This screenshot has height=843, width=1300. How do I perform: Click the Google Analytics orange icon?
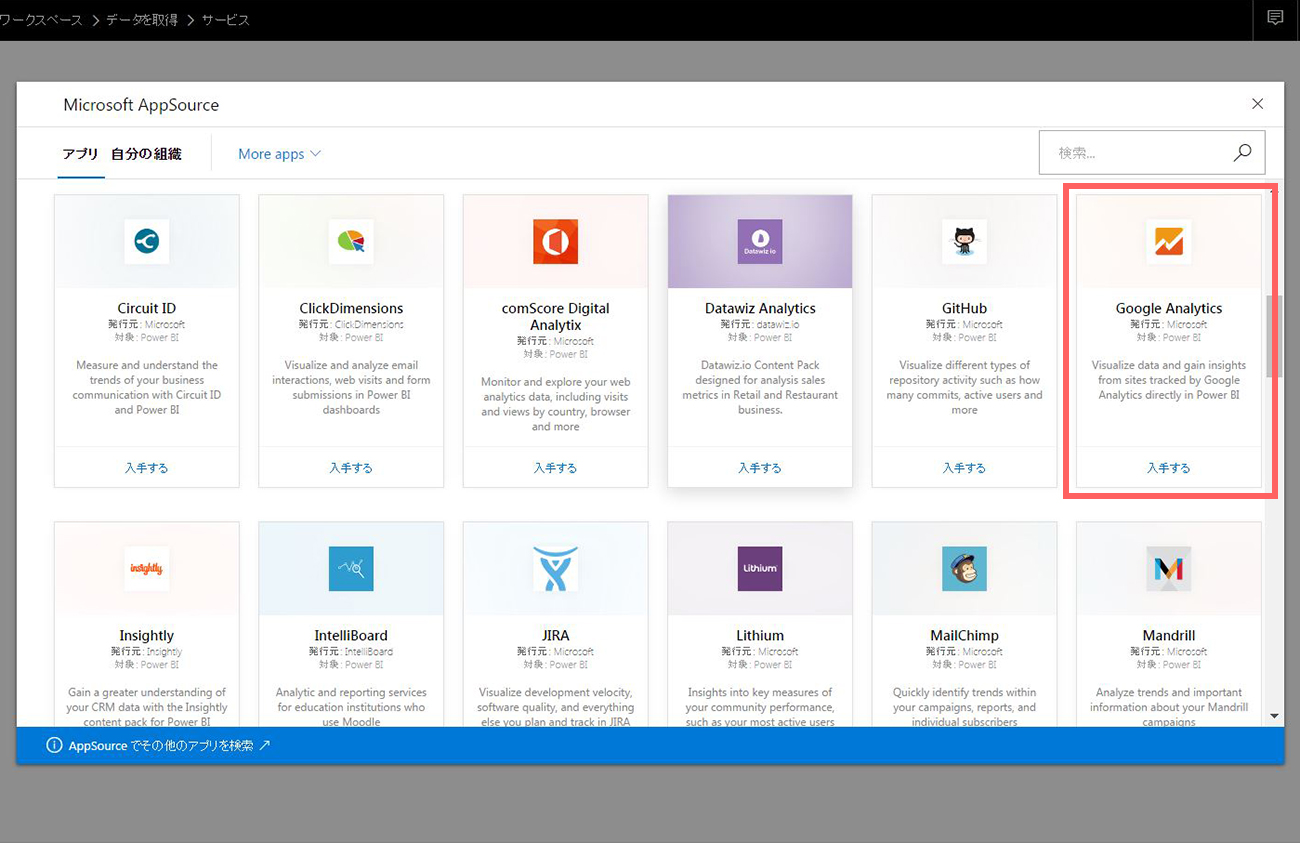click(x=1168, y=241)
